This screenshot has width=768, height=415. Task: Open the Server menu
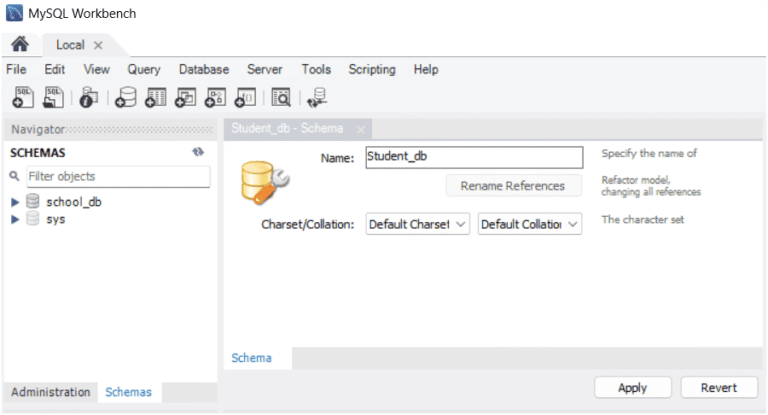(x=264, y=69)
